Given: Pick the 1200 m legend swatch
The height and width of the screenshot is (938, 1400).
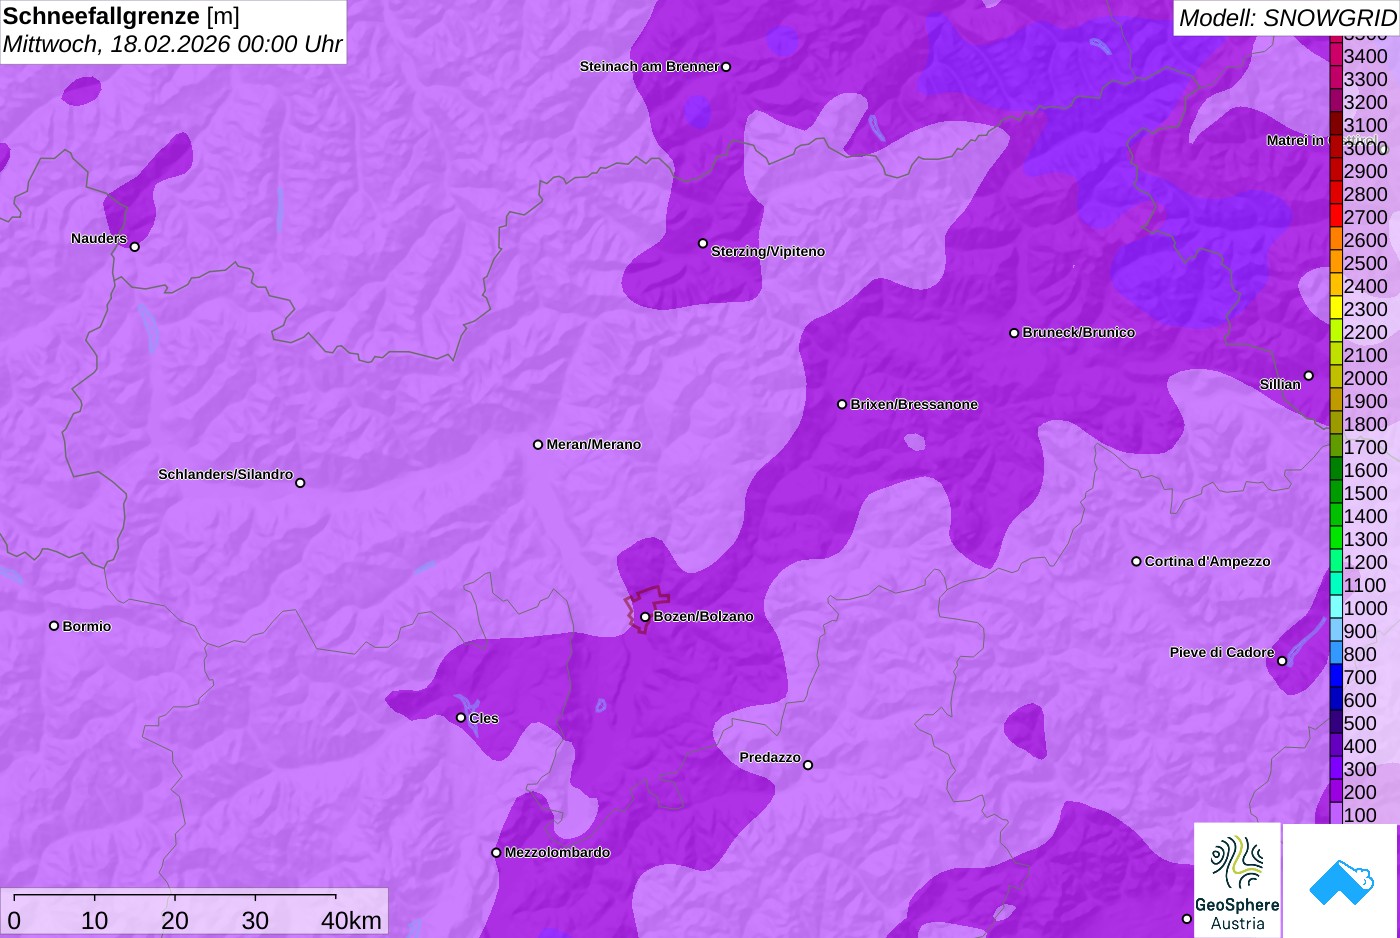Looking at the screenshot, I should point(1335,562).
